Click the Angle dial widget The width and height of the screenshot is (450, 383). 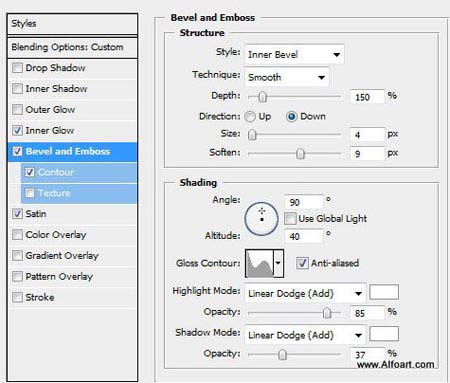261,219
